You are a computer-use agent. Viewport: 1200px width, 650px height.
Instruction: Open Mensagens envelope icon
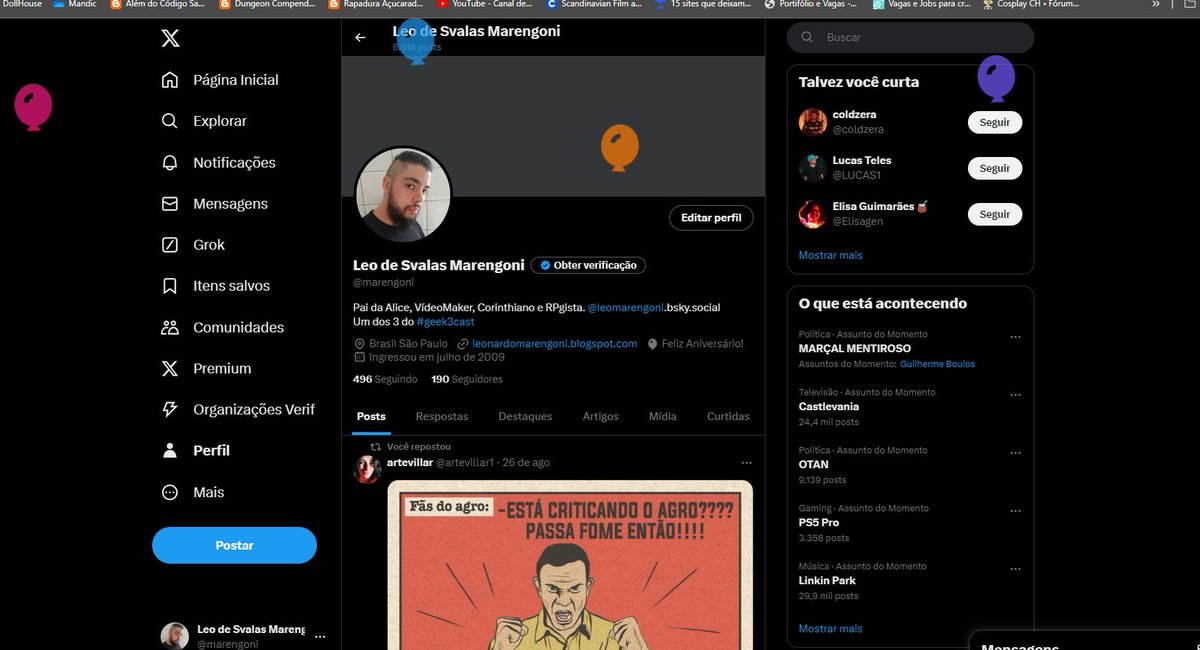(x=170, y=203)
